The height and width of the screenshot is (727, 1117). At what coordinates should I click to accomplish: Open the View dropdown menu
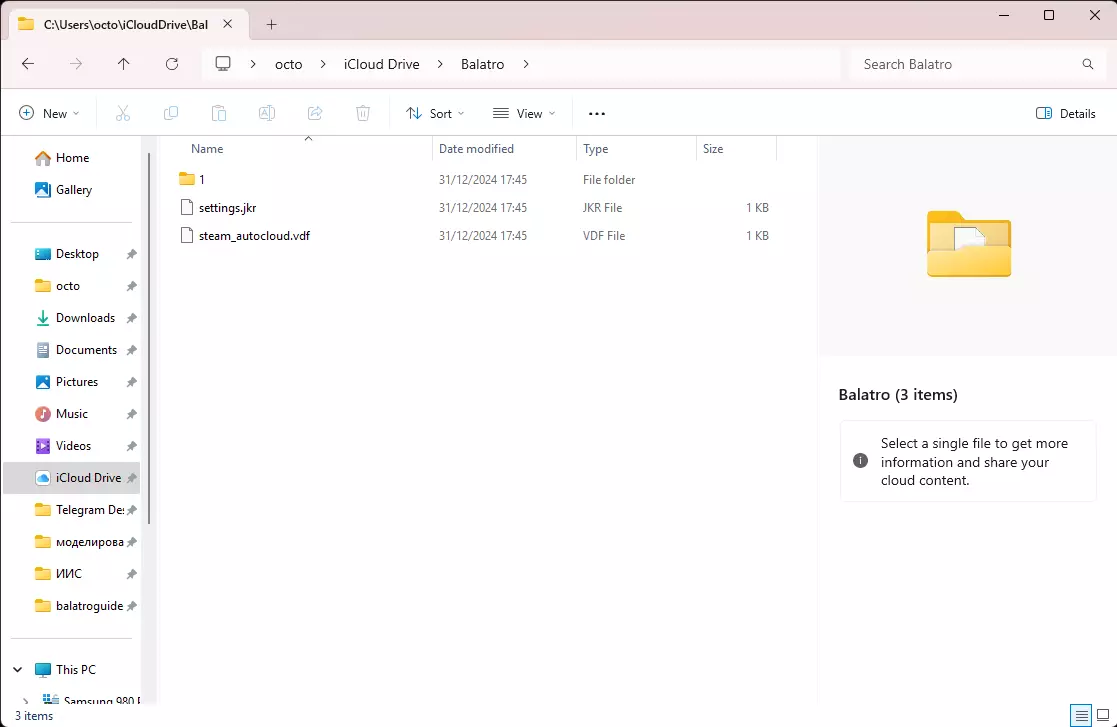click(x=524, y=113)
